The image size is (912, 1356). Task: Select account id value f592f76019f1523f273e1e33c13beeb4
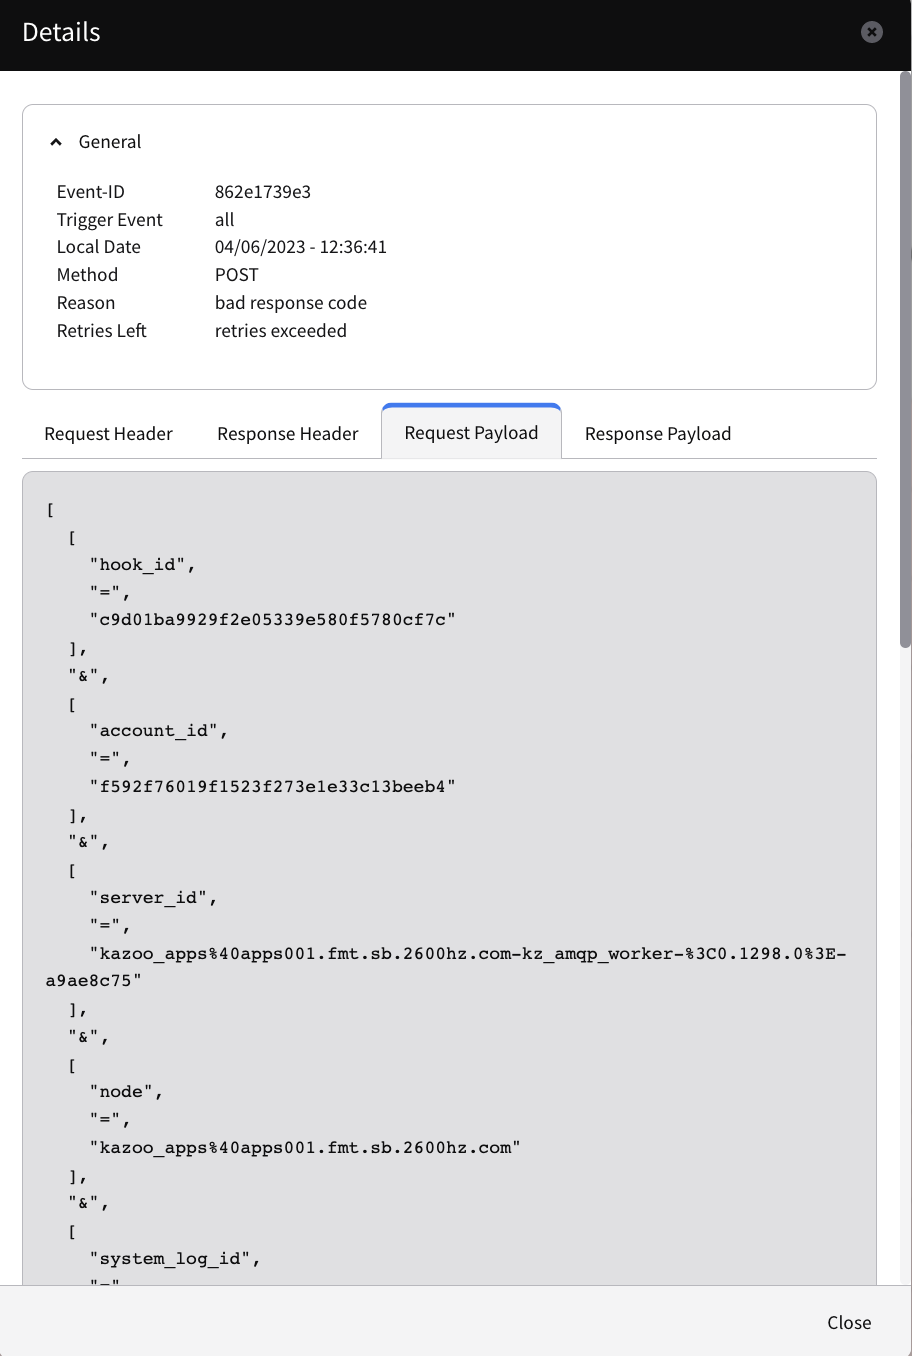[x=273, y=787]
